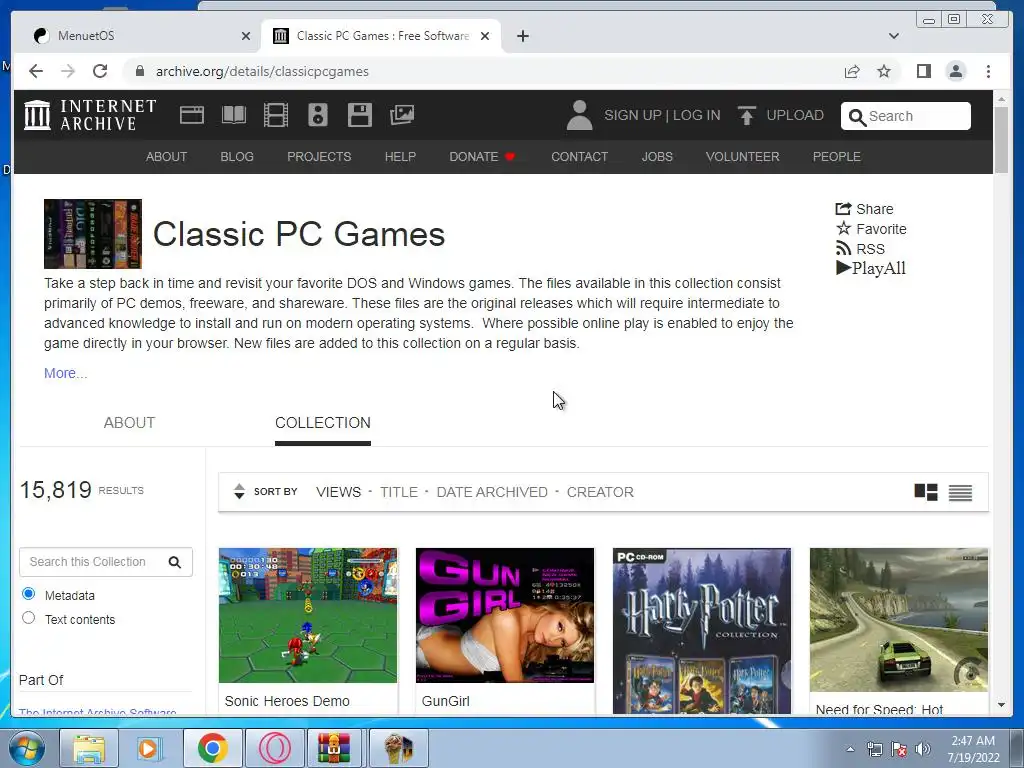Click the magnifier in collection search box
The image size is (1024, 768).
[x=174, y=562]
